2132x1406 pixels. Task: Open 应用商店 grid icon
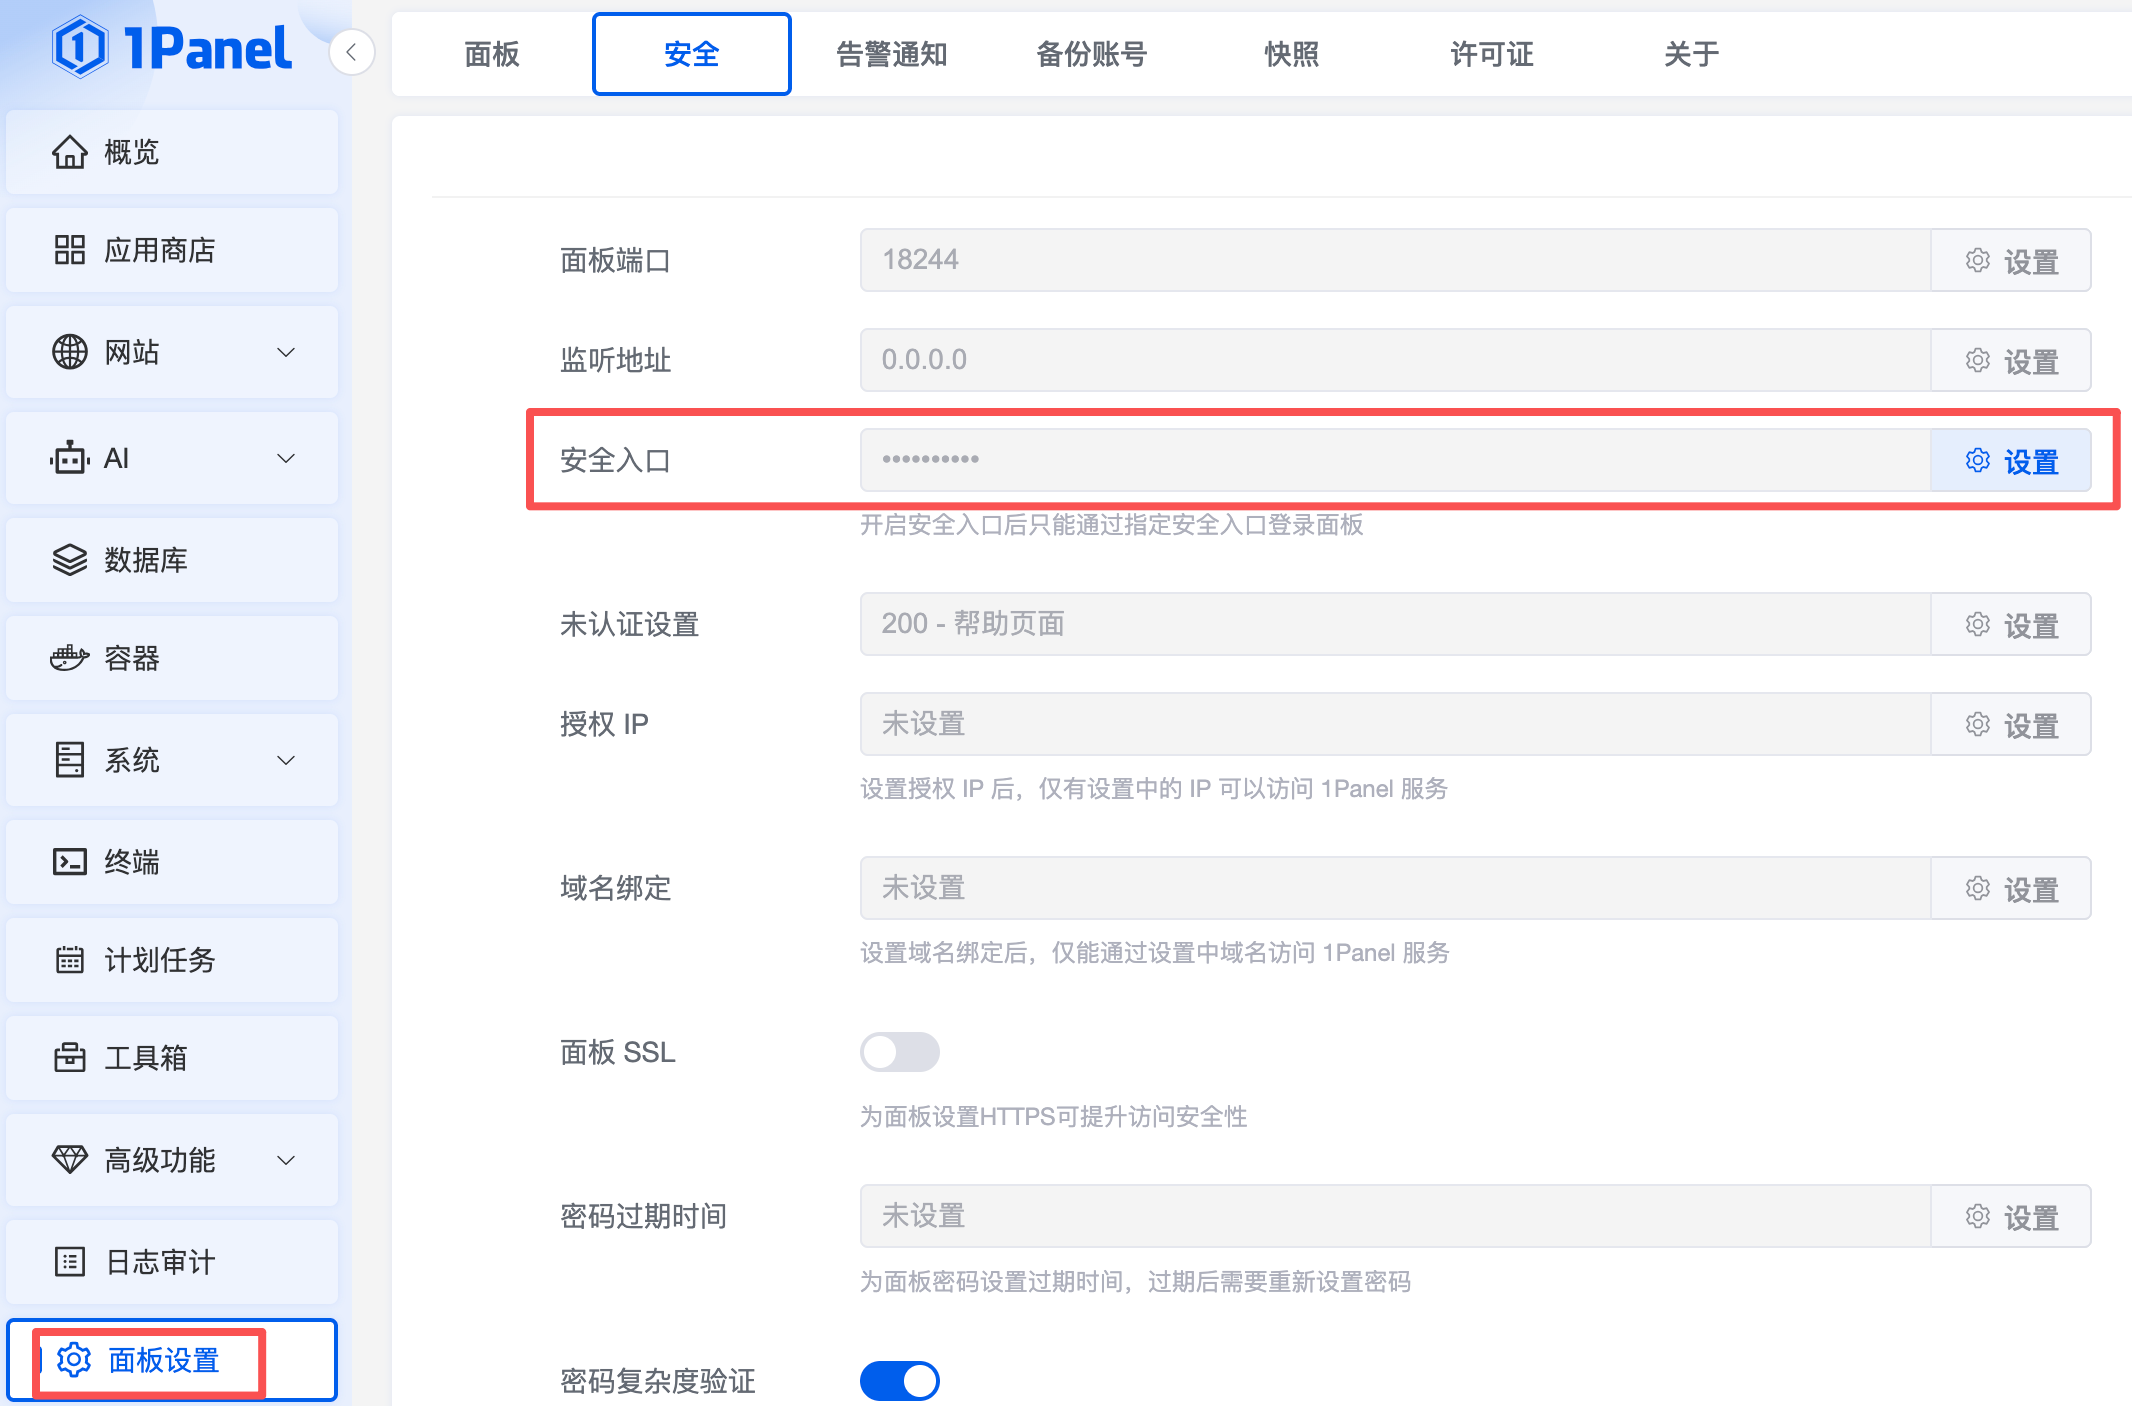point(69,250)
